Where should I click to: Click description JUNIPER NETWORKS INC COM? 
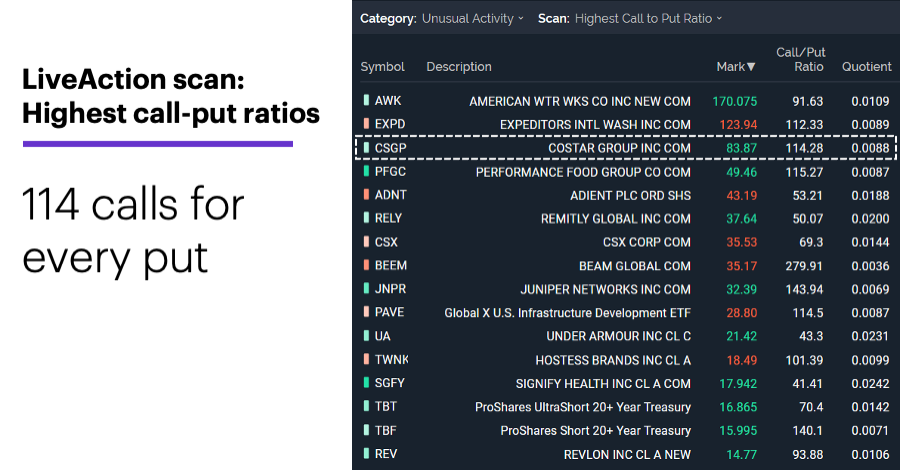click(x=606, y=290)
